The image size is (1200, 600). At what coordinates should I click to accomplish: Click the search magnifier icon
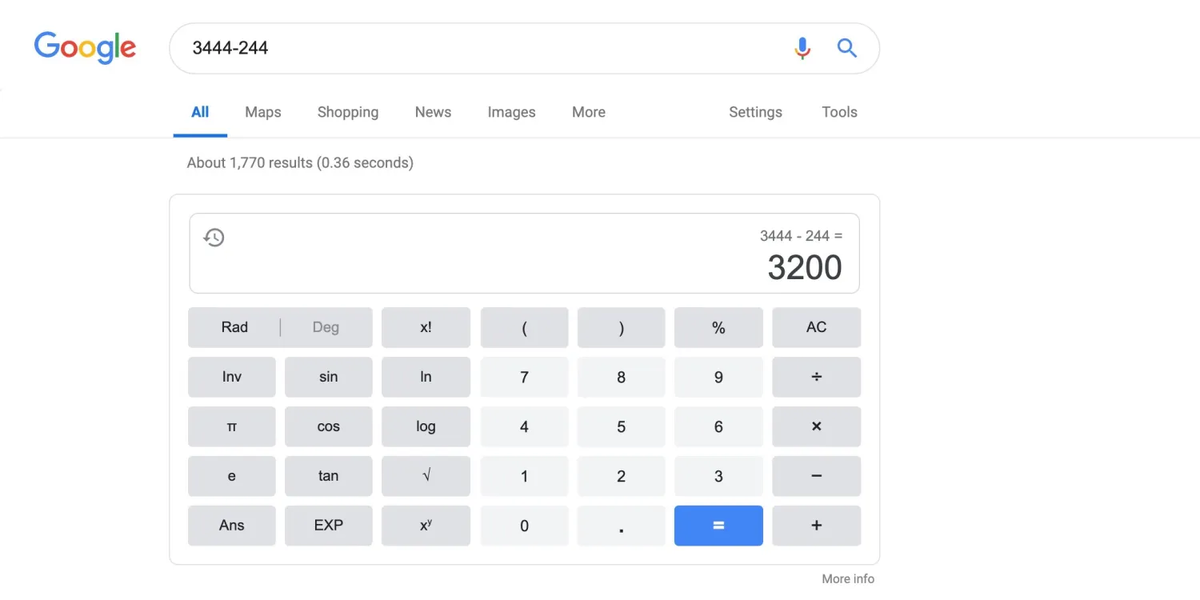point(846,47)
